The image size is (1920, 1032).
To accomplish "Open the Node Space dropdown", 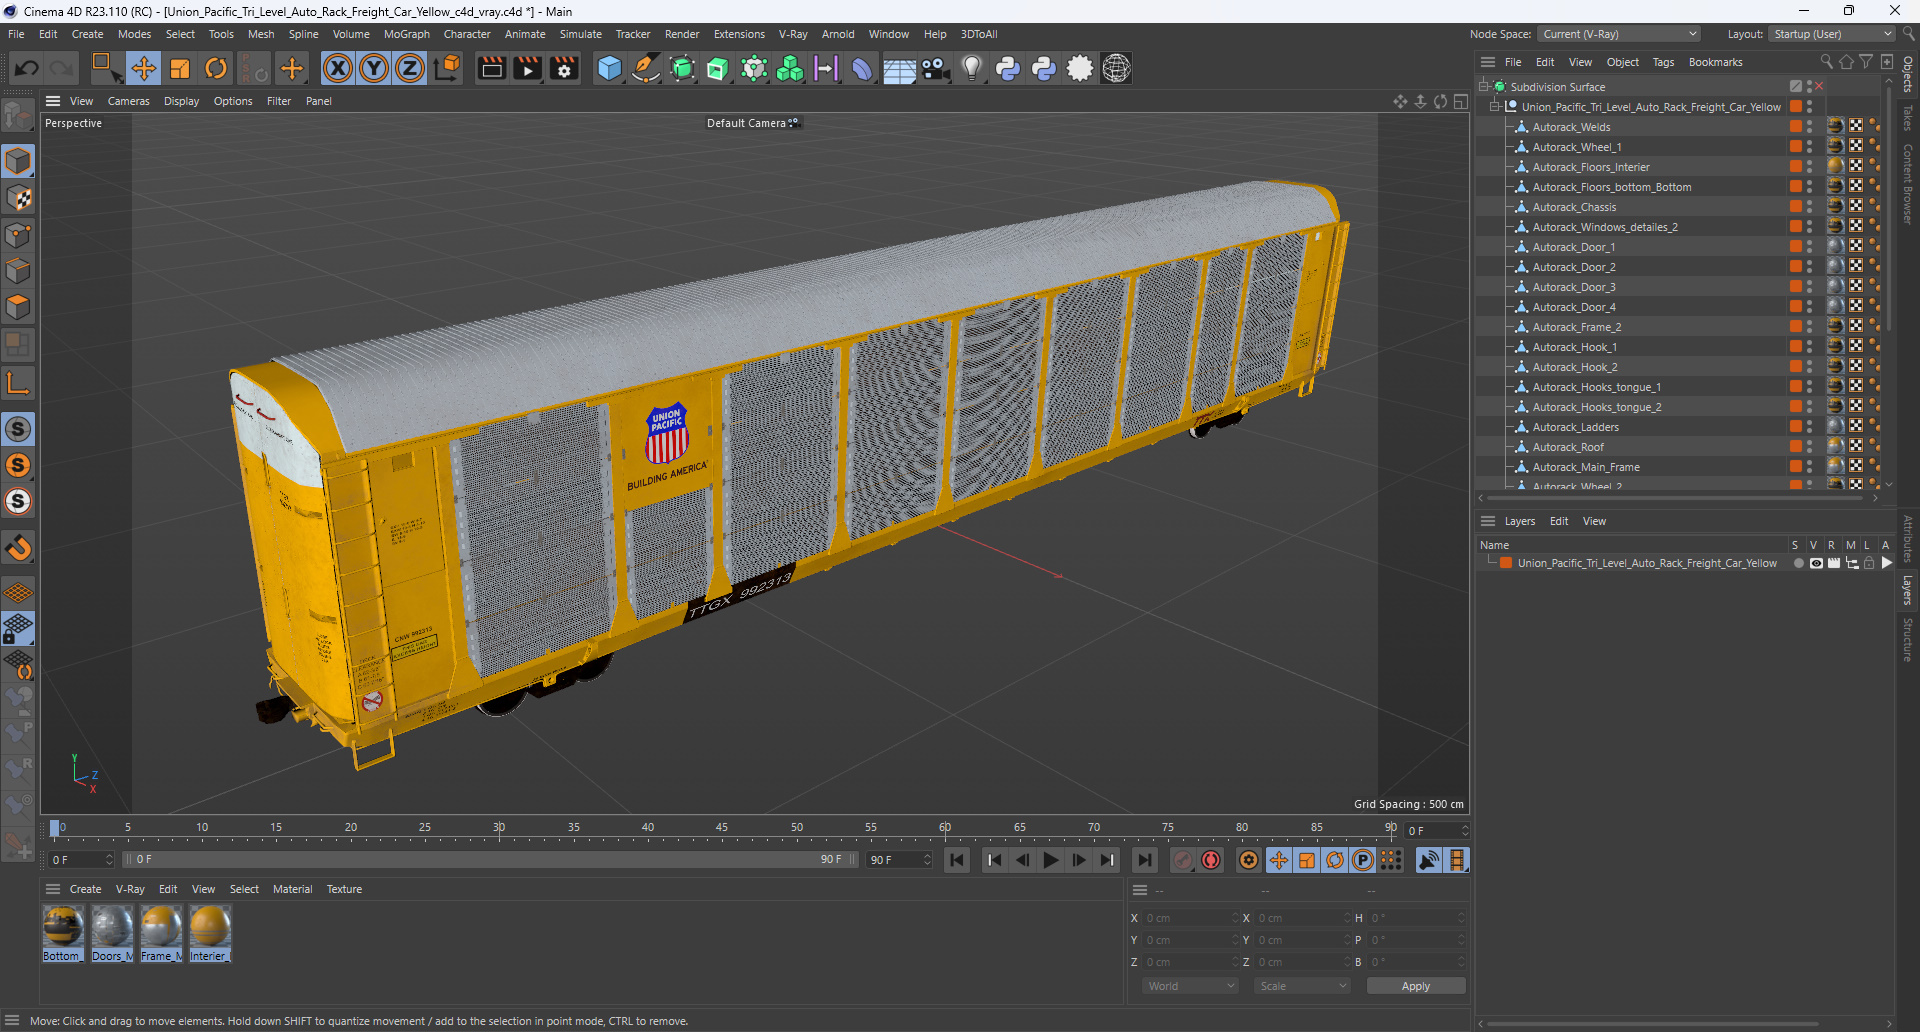I will (1619, 34).
